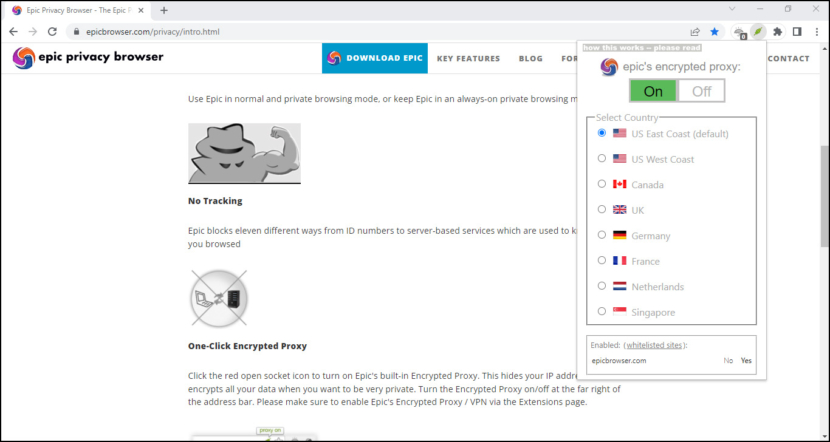
Task: Select UK as proxy country
Action: point(601,209)
